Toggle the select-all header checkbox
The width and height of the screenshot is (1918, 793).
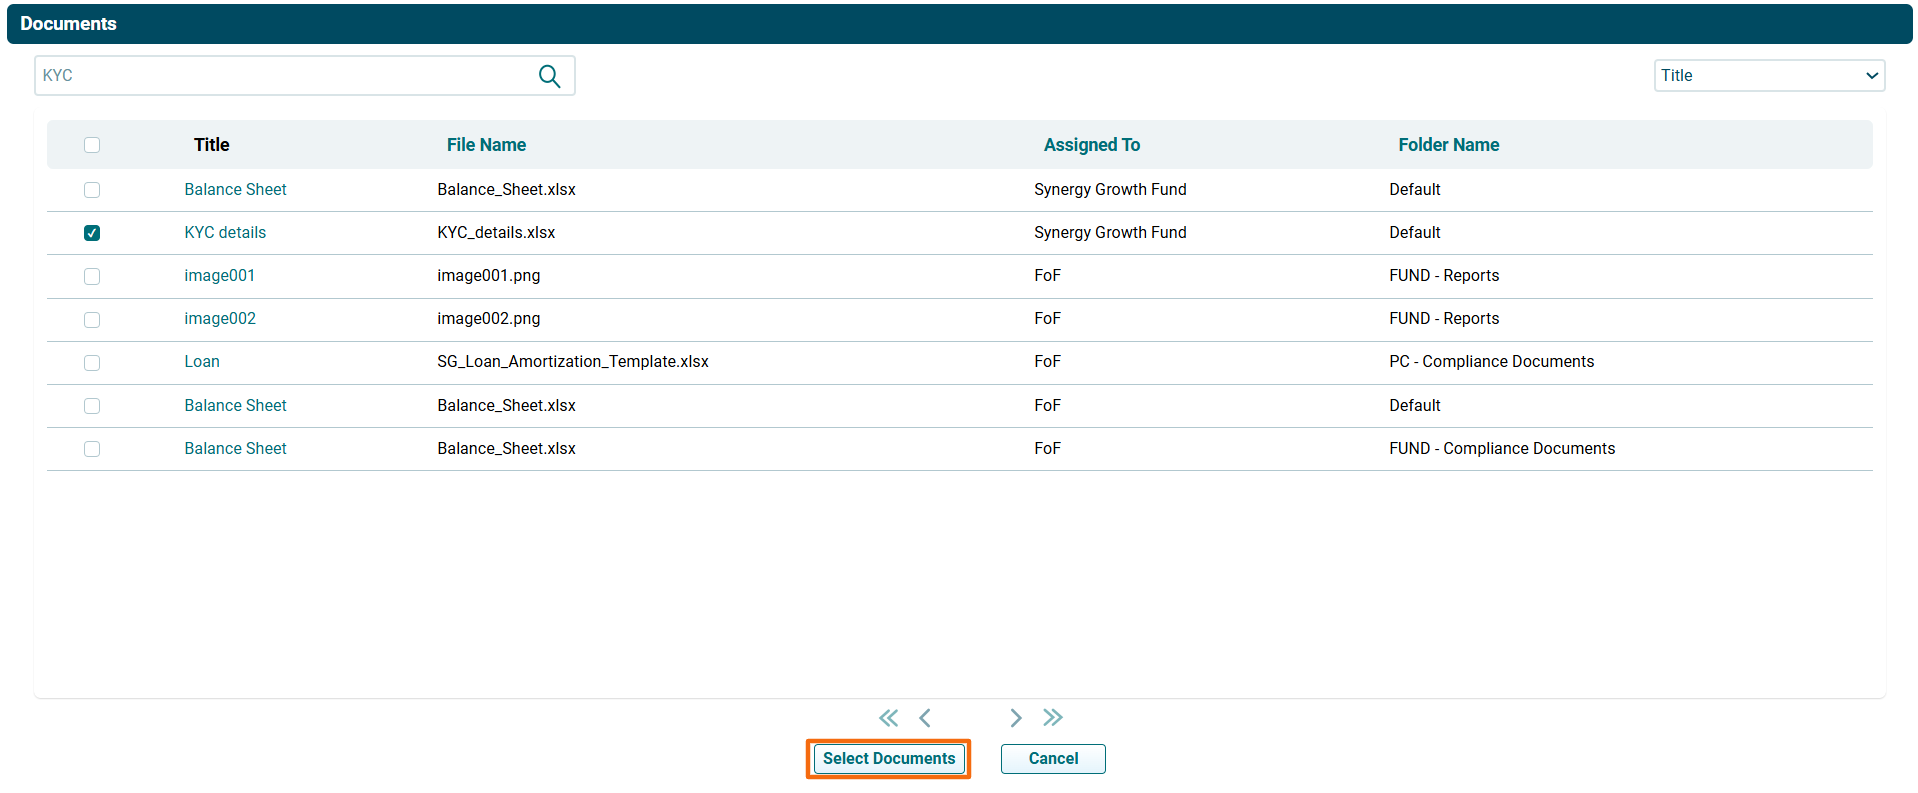[x=92, y=145]
